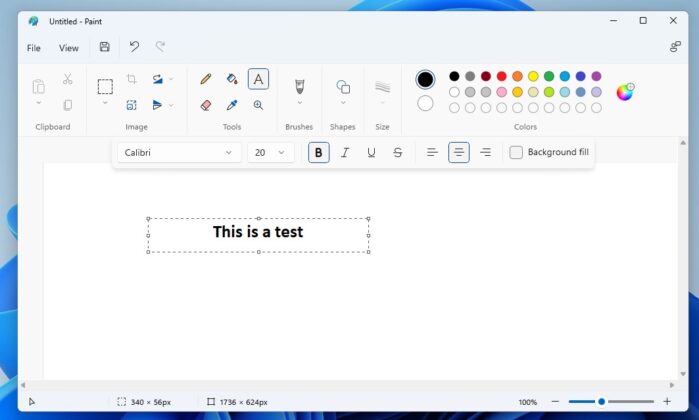Expand the Paste options chevron
Image resolution: width=699 pixels, height=420 pixels.
(x=39, y=103)
